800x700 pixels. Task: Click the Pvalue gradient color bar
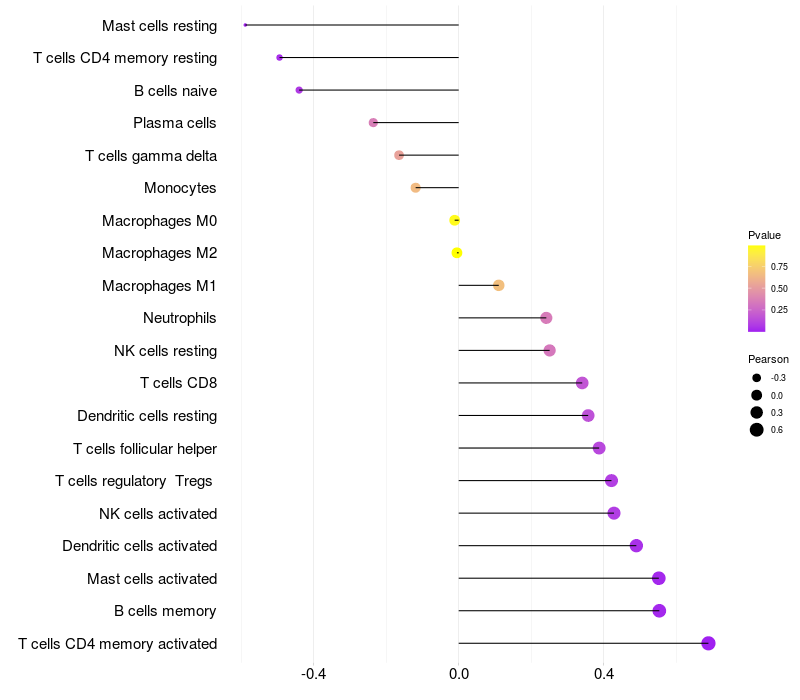[x=757, y=288]
